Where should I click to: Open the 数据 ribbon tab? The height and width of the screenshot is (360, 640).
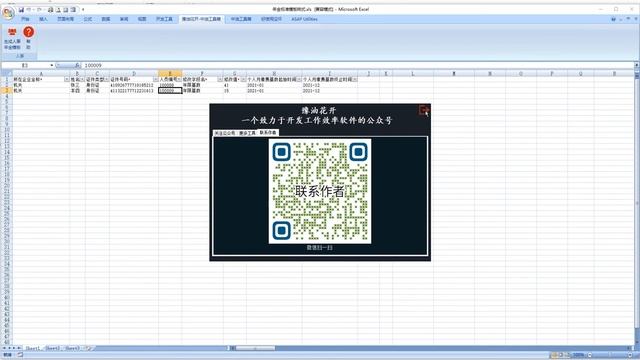106,19
